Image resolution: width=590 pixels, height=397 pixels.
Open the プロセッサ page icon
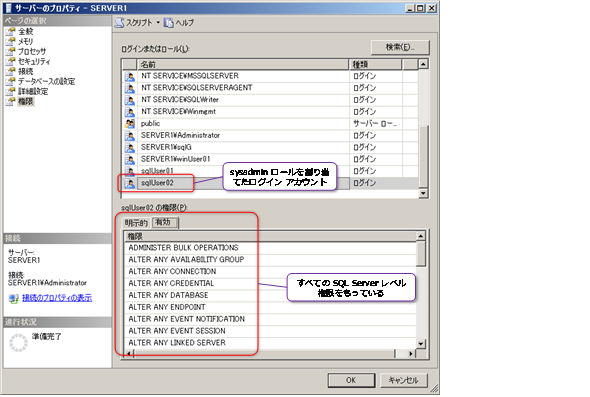[x=11, y=52]
